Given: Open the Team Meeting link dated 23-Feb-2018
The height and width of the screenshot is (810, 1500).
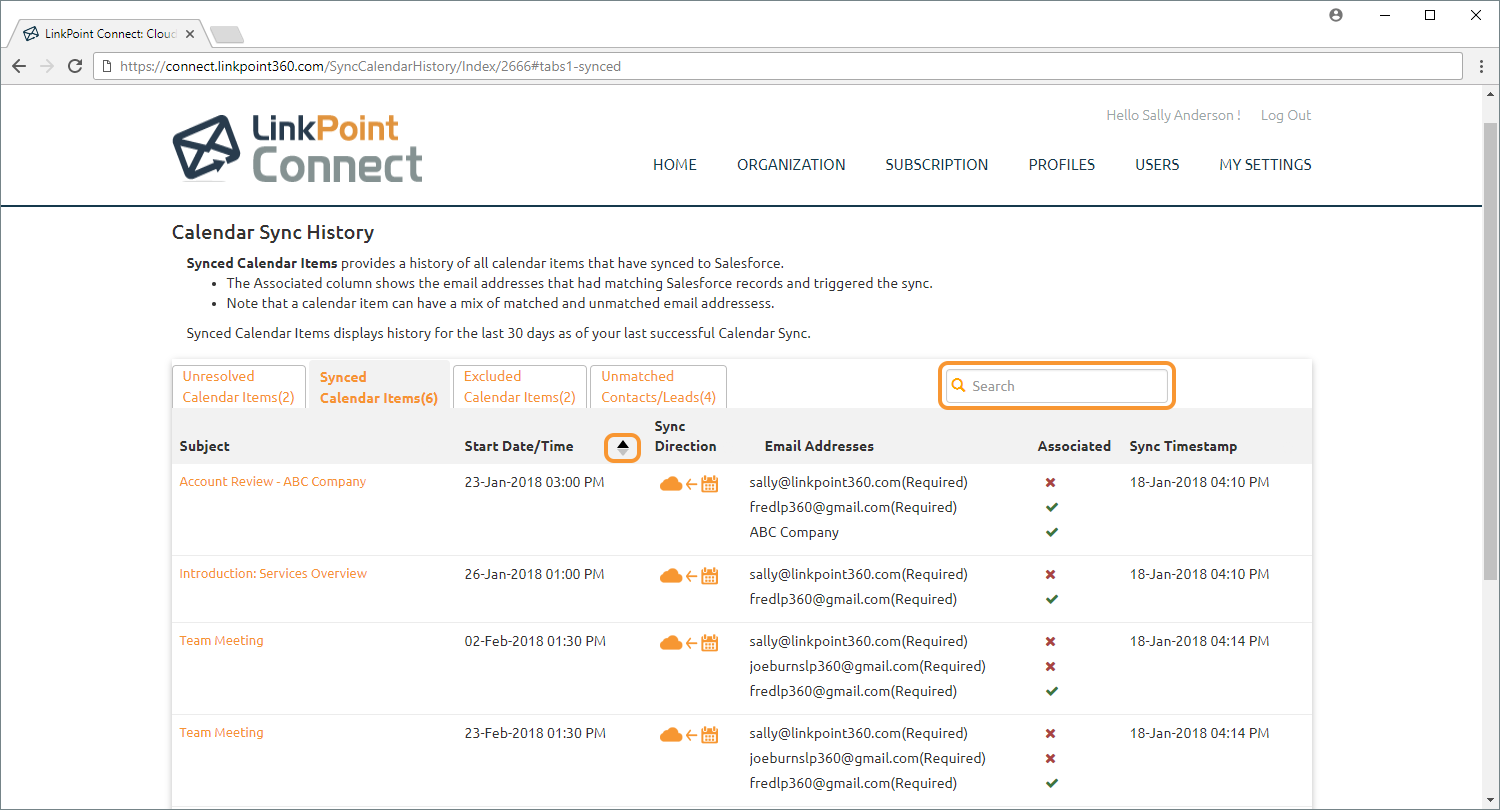Looking at the screenshot, I should click(221, 733).
